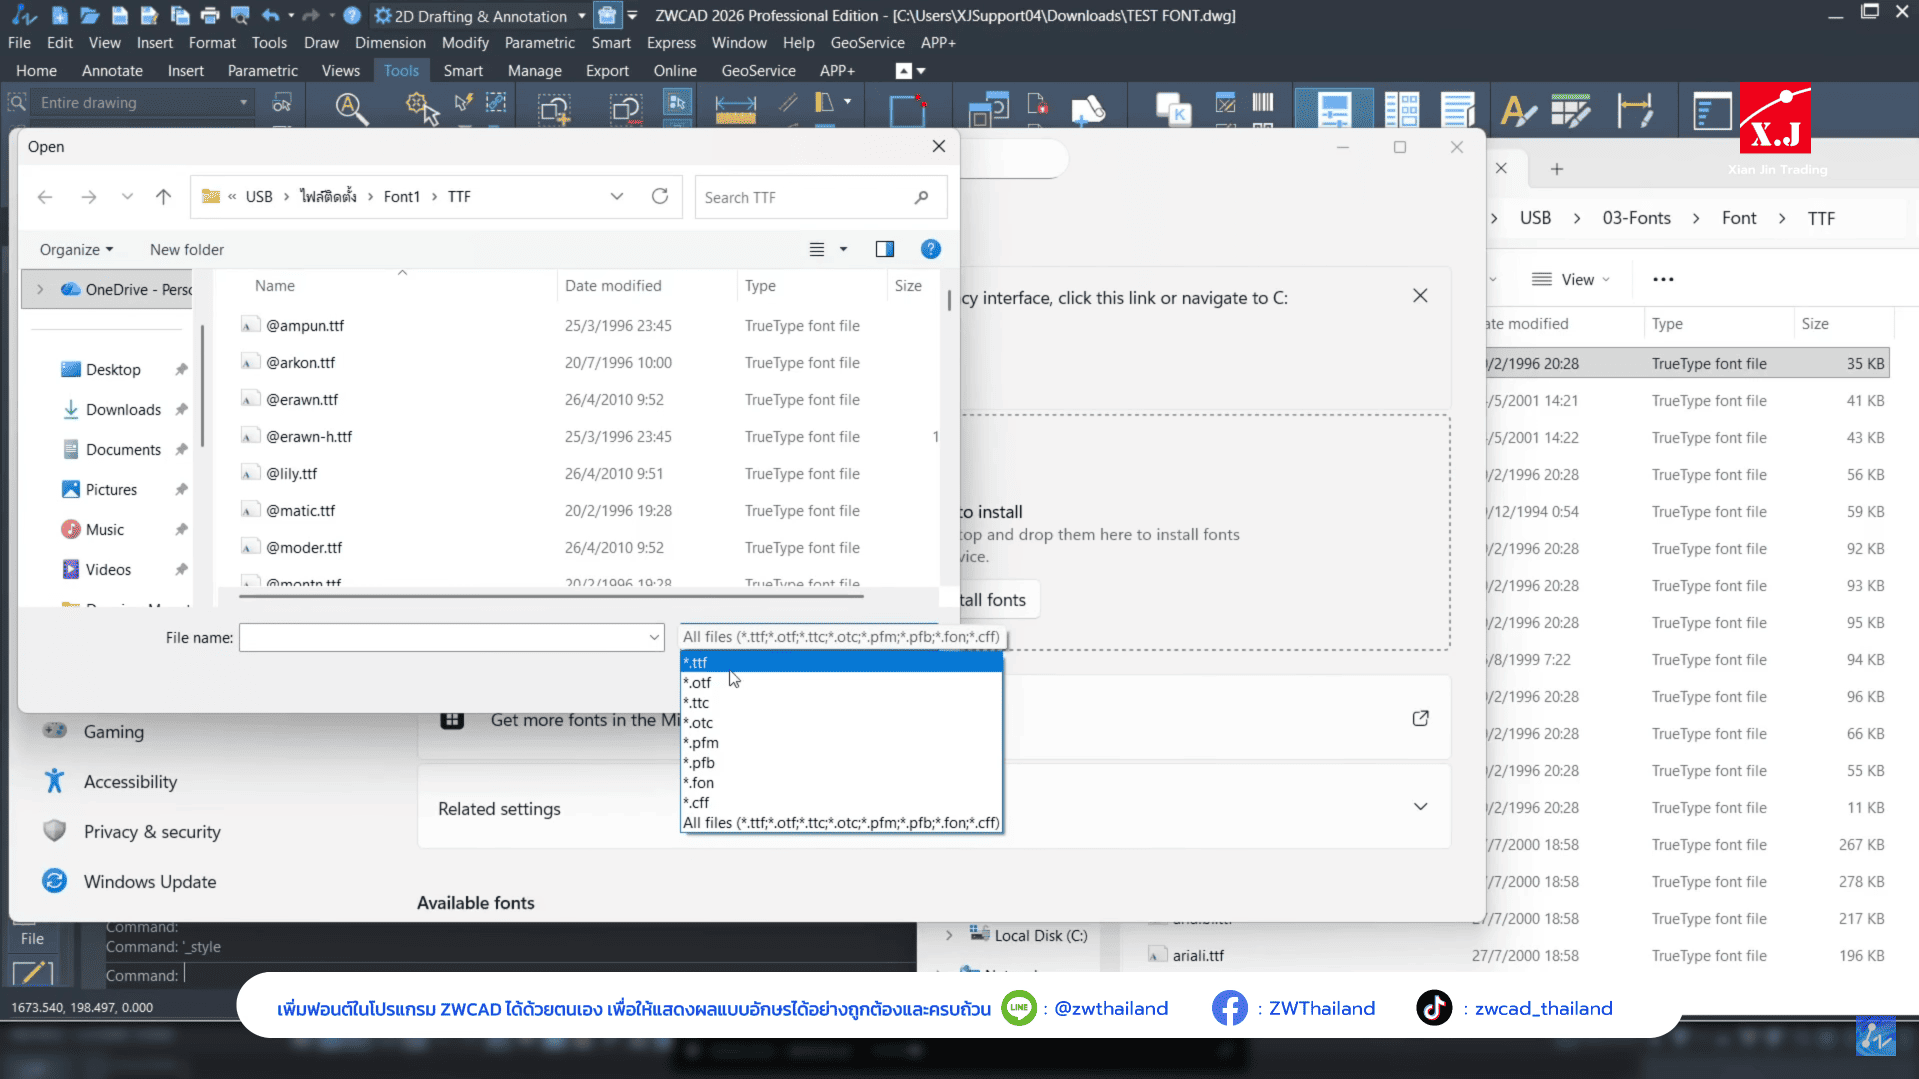Viewport: 1919px width, 1079px height.
Task: Click the Save icon in quick access toolbar
Action: pos(120,15)
